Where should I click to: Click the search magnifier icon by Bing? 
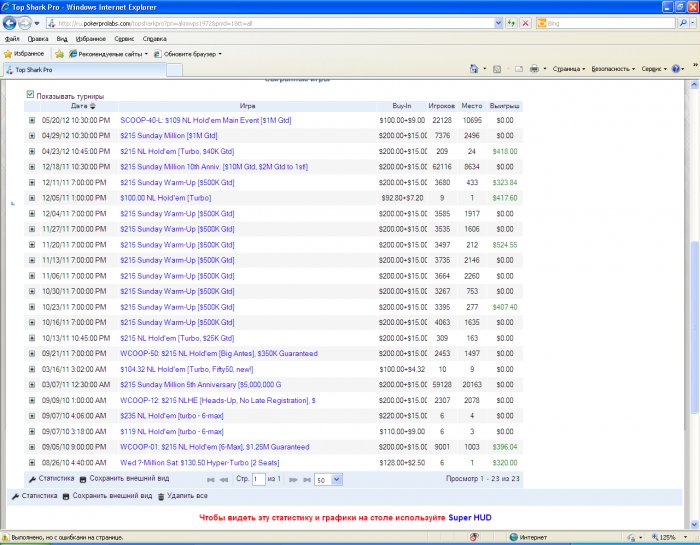click(x=683, y=23)
